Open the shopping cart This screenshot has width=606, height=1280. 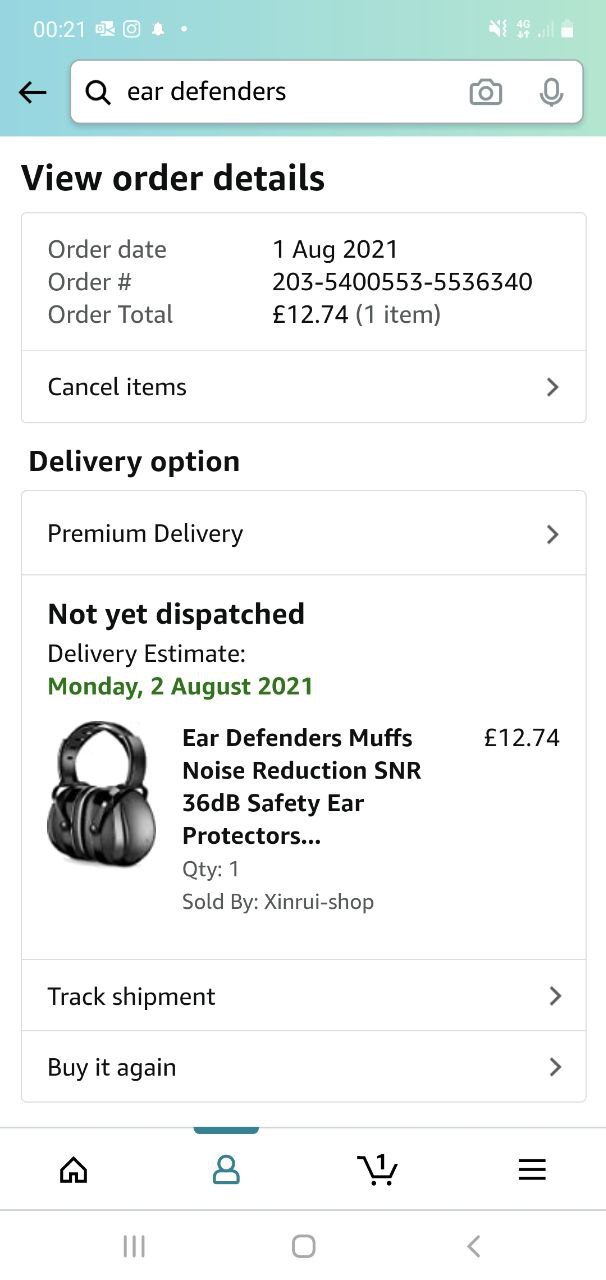click(x=377, y=1168)
